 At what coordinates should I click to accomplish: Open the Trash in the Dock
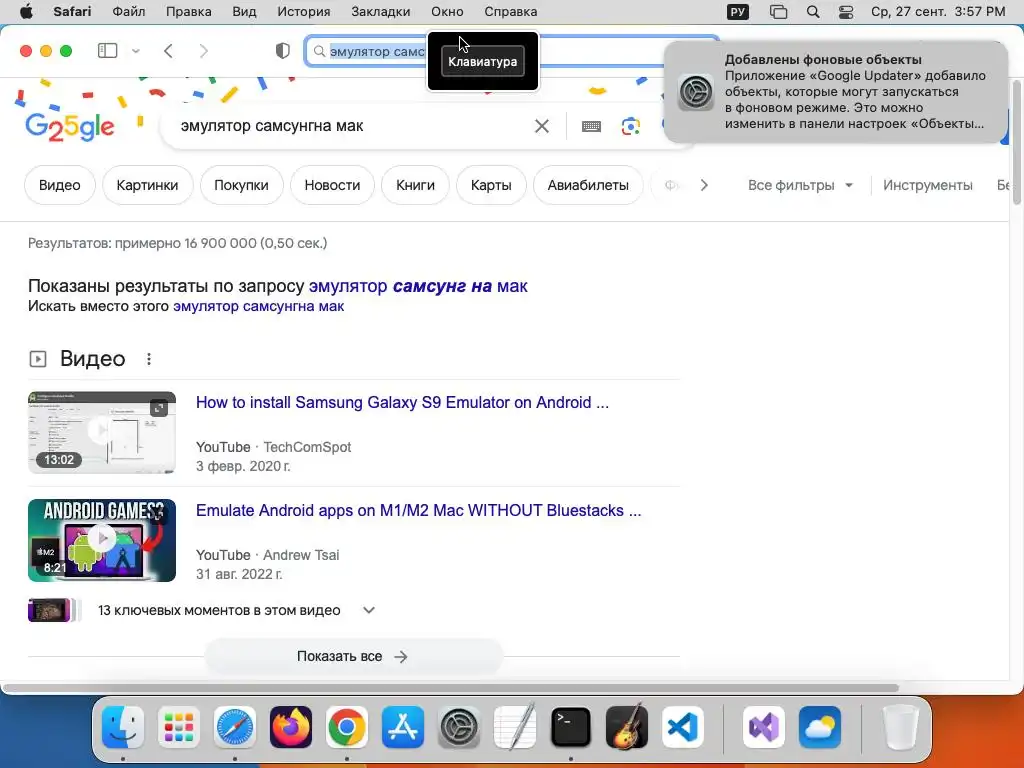(x=901, y=727)
